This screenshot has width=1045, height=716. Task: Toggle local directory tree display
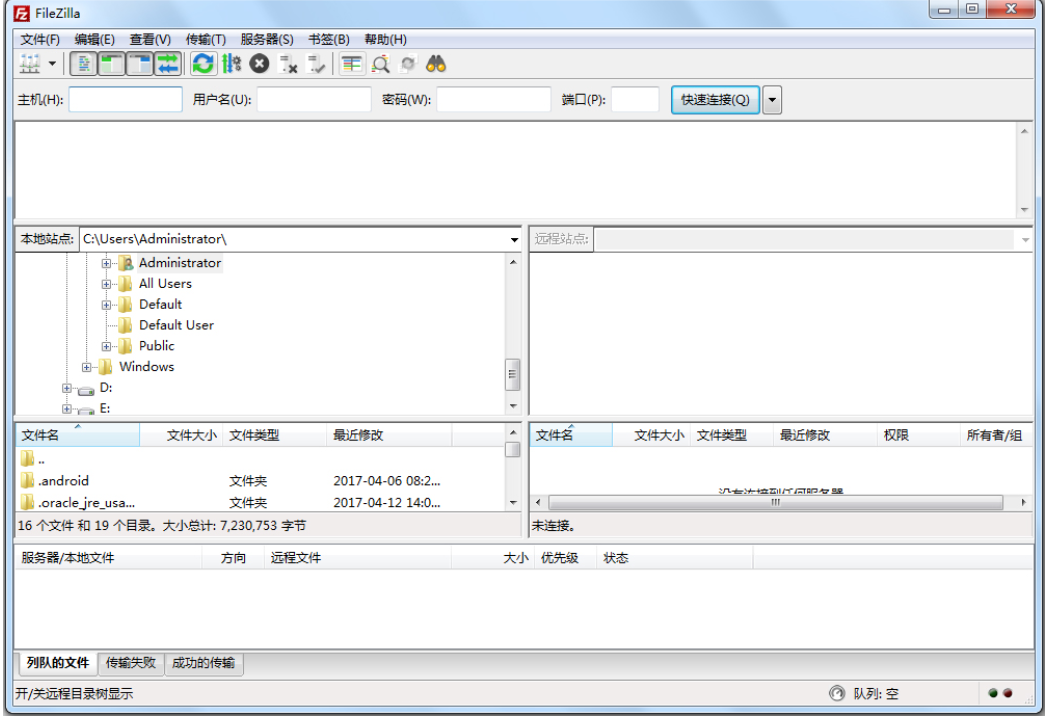click(x=112, y=64)
